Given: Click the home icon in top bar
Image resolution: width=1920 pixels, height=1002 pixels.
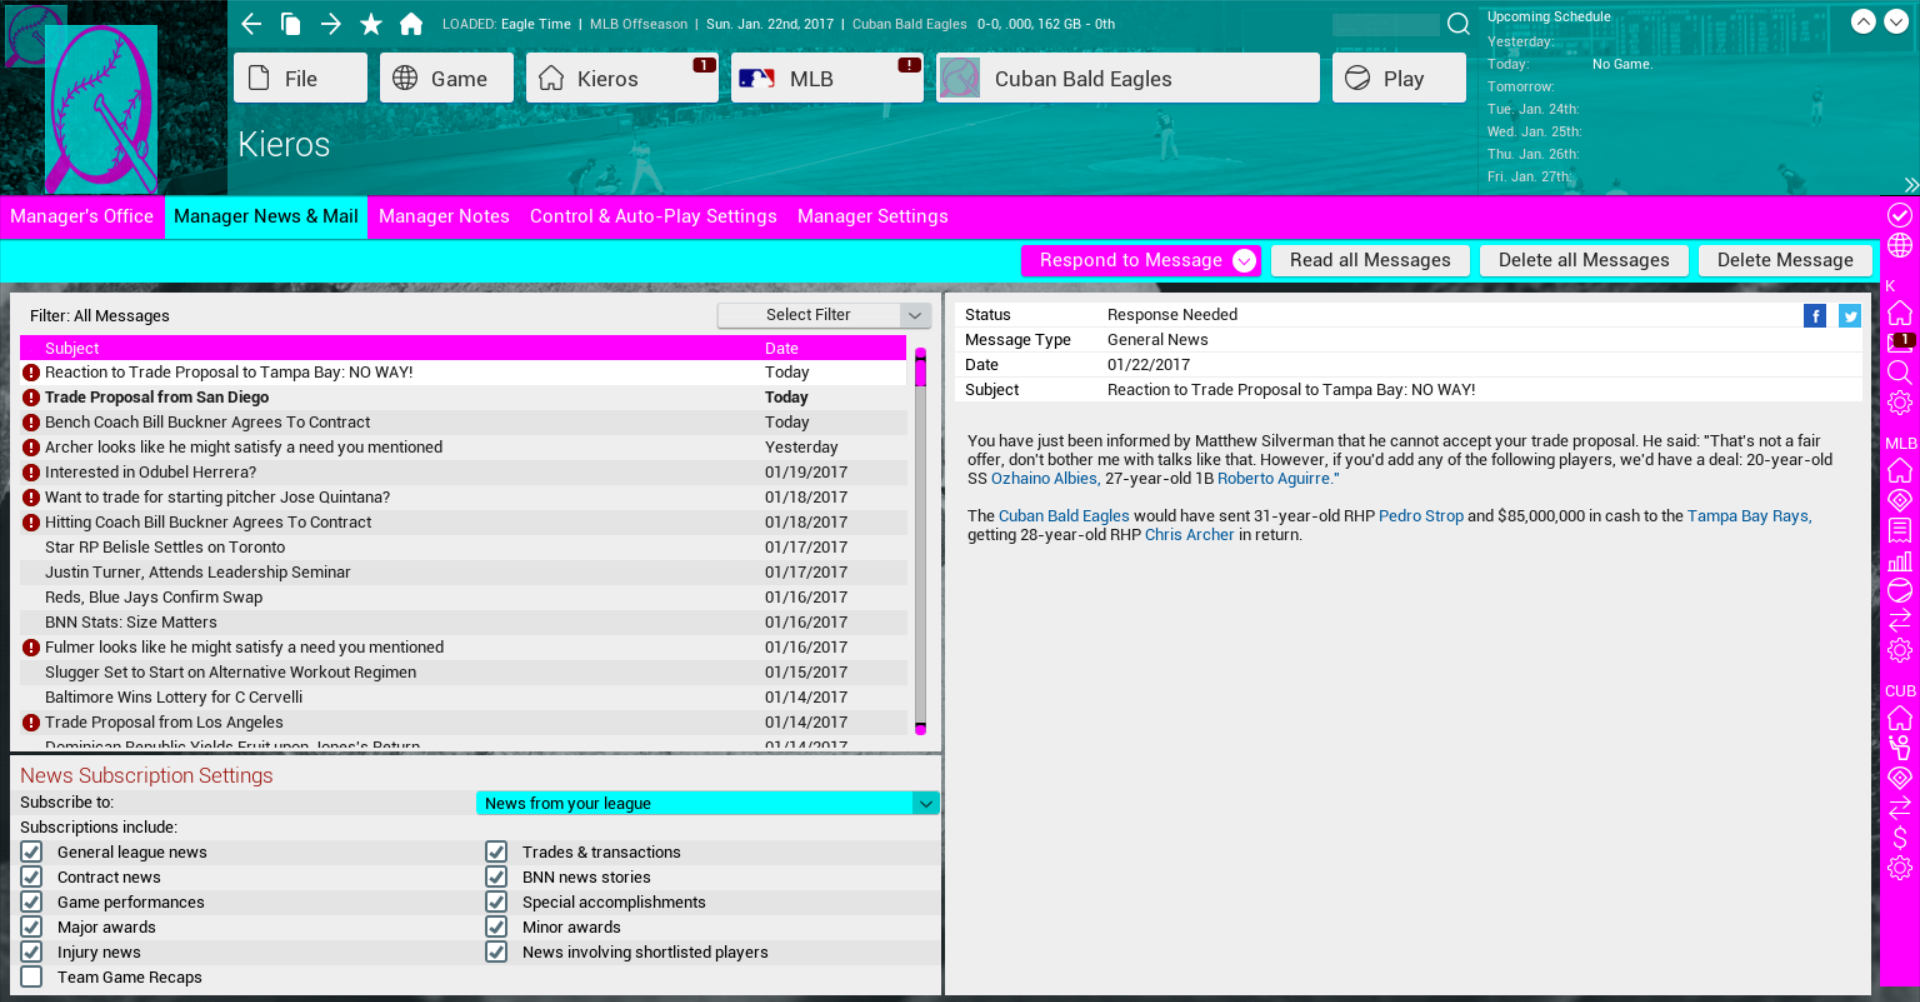Looking at the screenshot, I should [x=411, y=23].
